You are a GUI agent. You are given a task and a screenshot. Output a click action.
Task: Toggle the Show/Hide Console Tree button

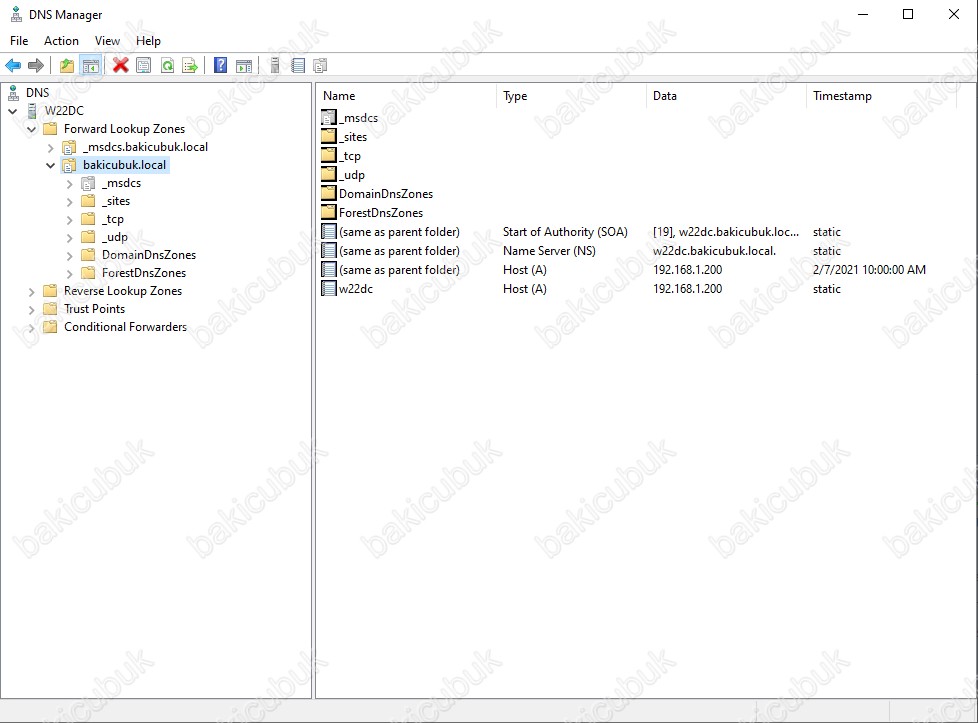(90, 66)
